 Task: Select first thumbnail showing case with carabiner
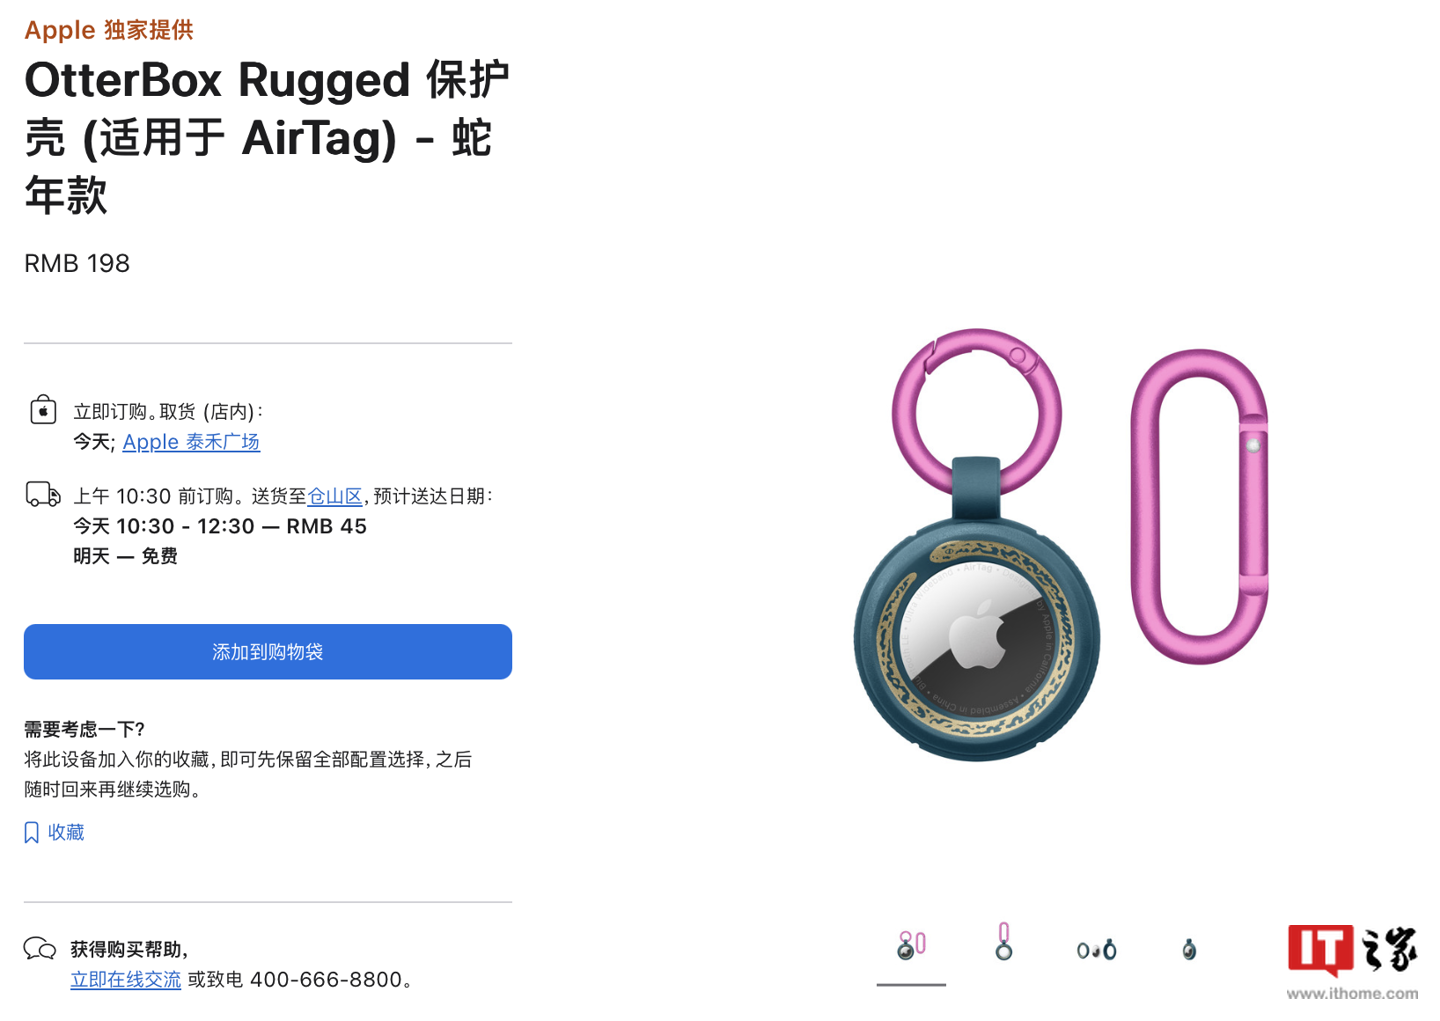[911, 945]
